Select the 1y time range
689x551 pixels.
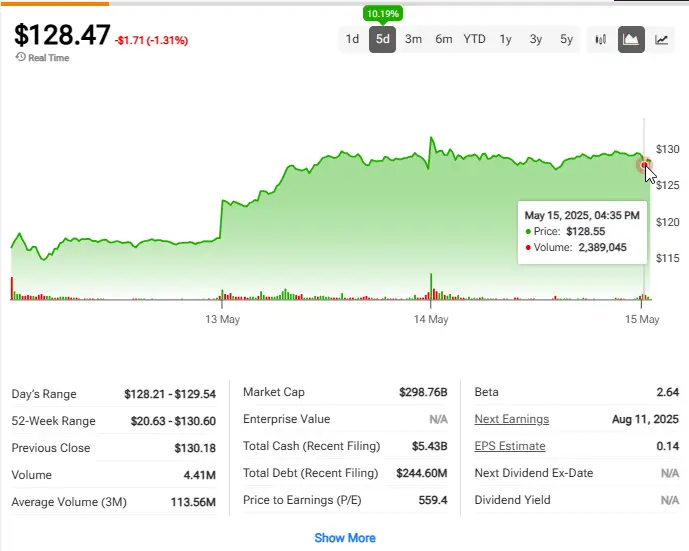pyautogui.click(x=505, y=39)
